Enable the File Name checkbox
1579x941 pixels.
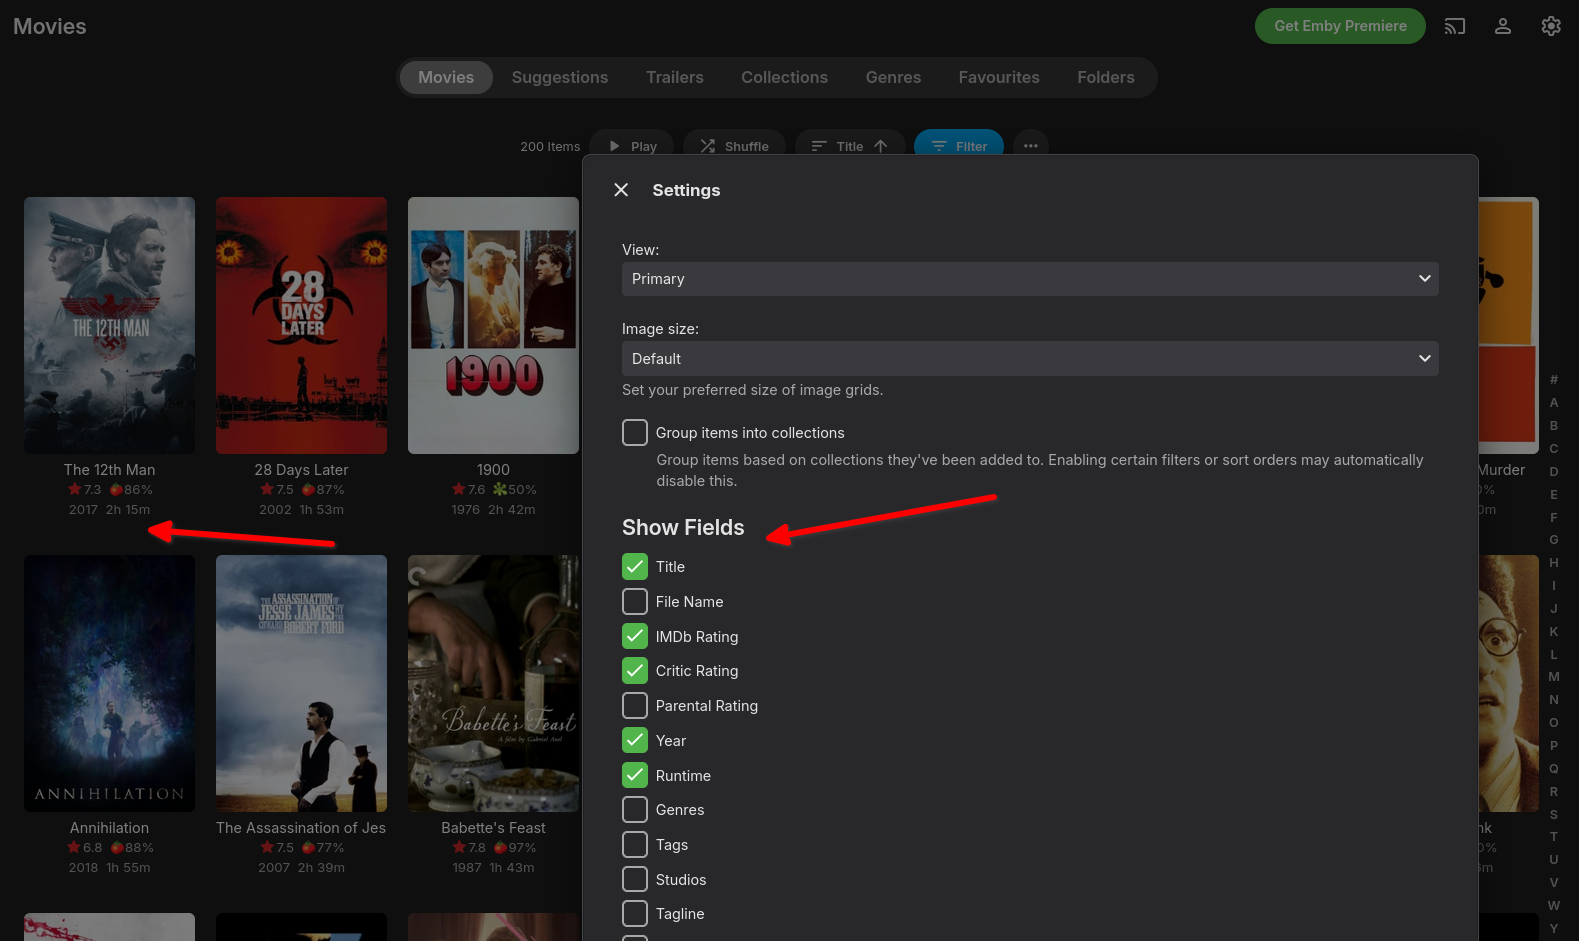635,602
